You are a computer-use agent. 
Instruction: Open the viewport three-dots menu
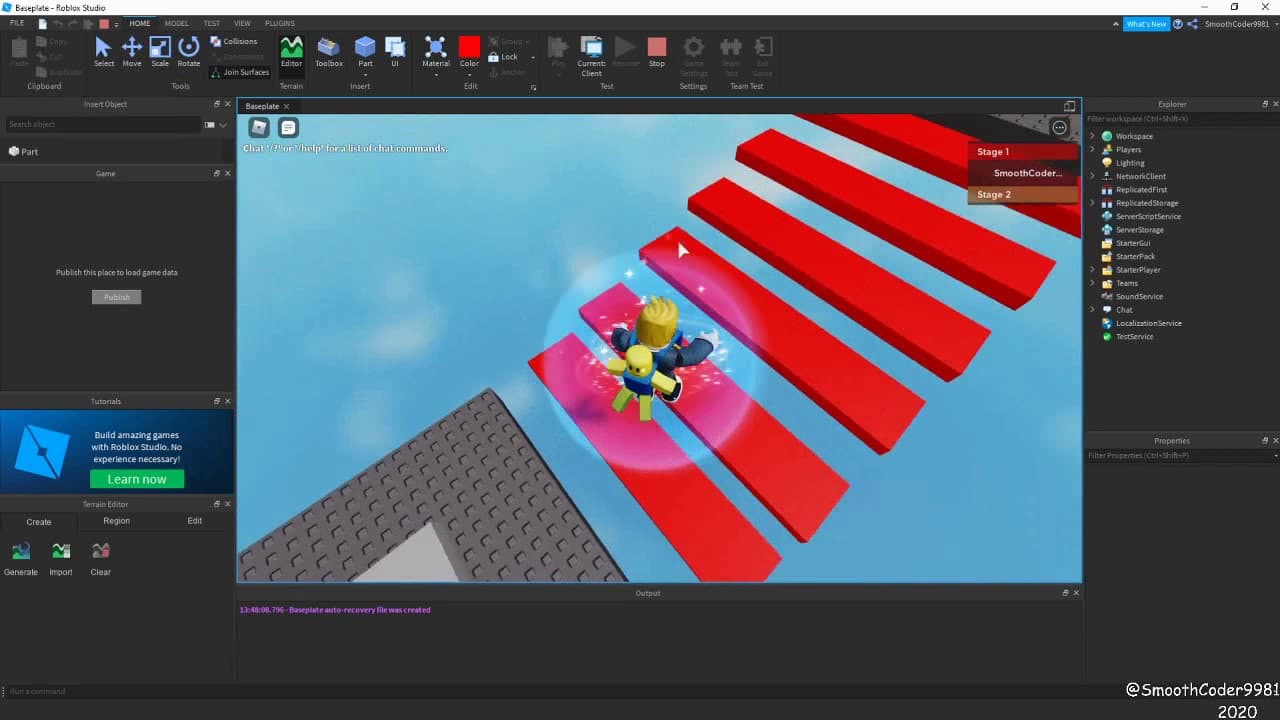coord(1059,127)
